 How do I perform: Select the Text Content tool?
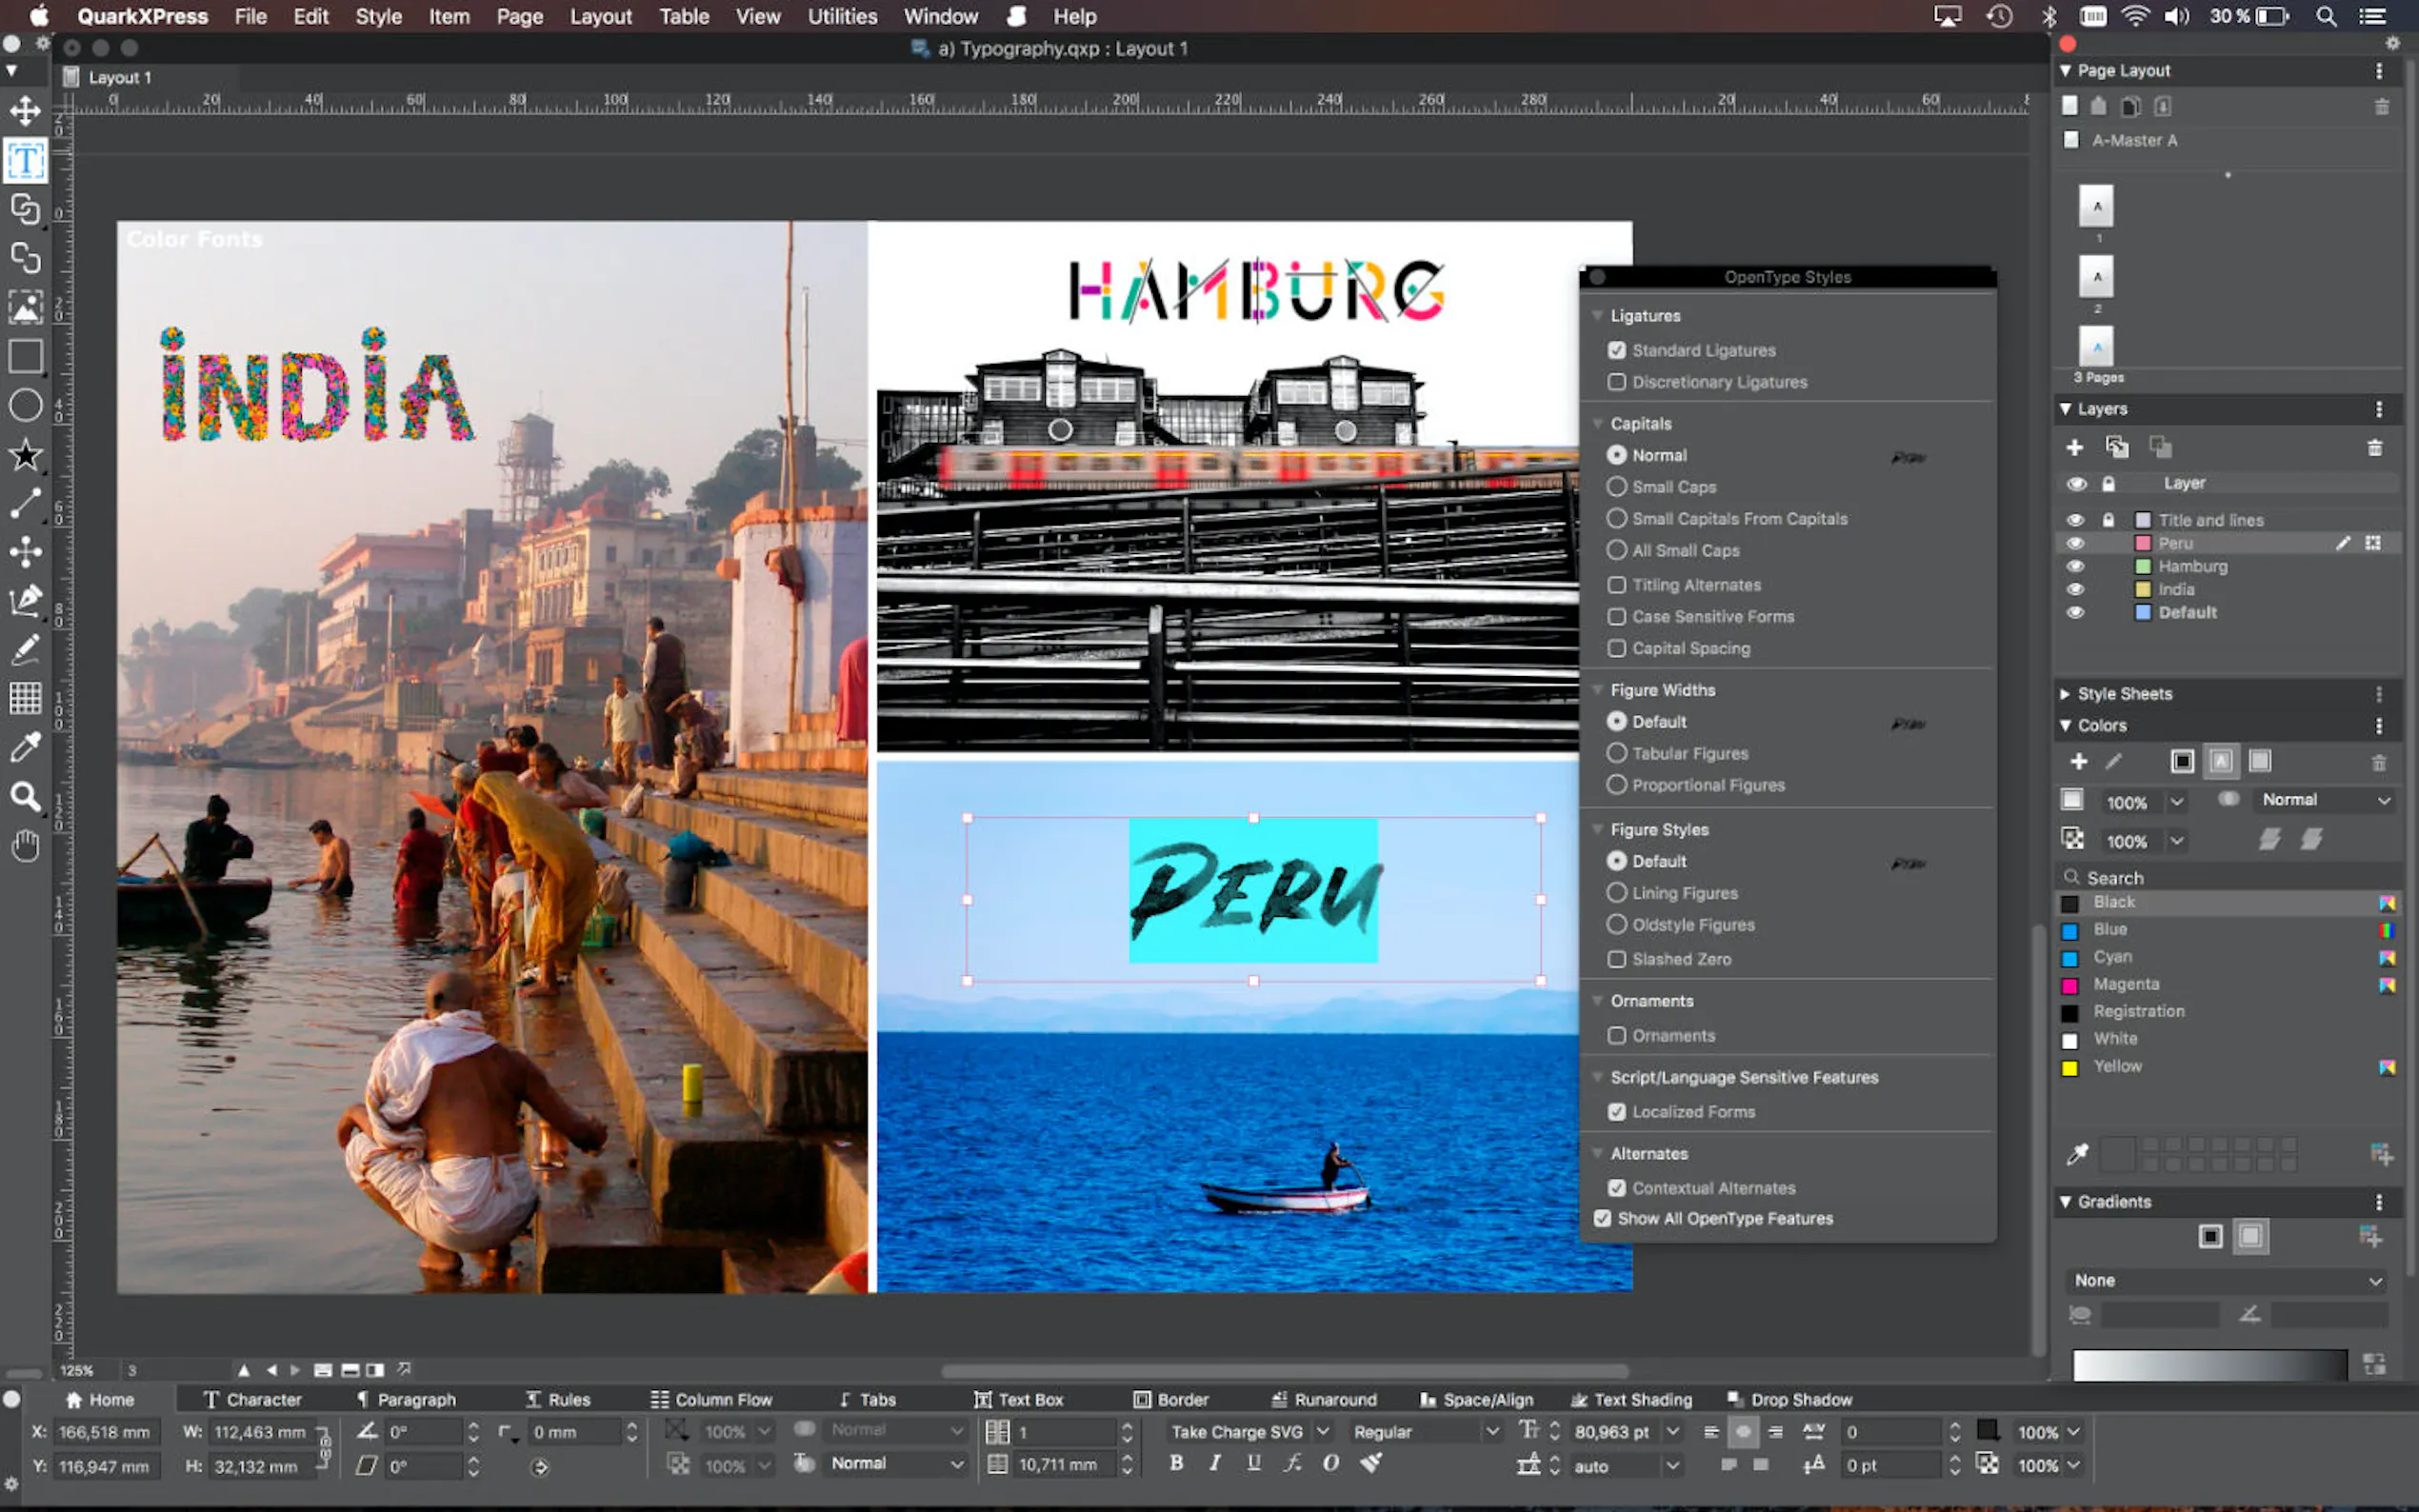point(25,161)
